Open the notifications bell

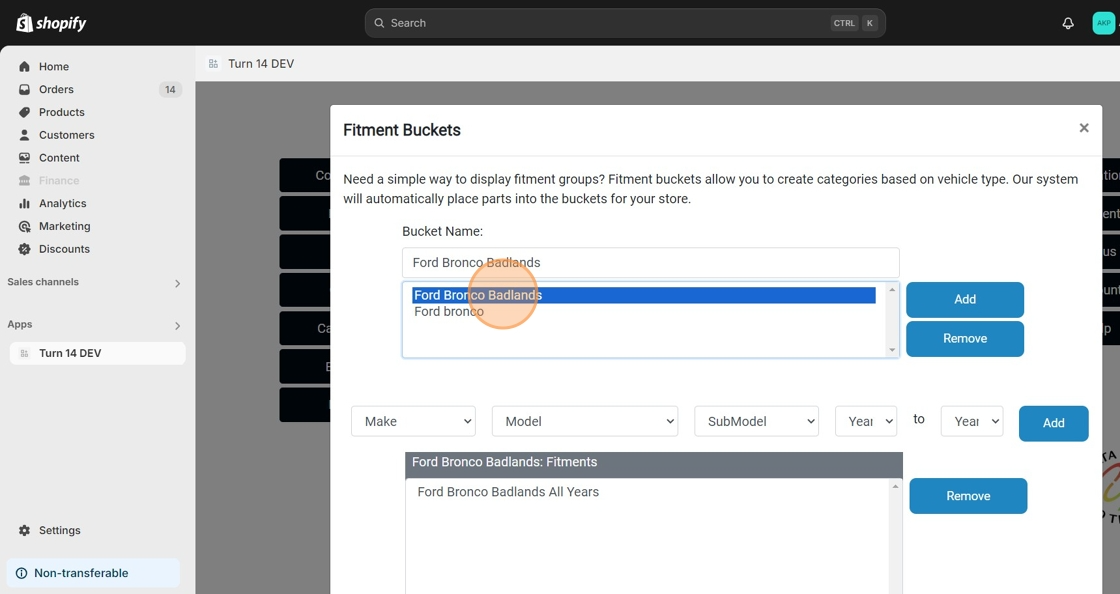pyautogui.click(x=1068, y=24)
